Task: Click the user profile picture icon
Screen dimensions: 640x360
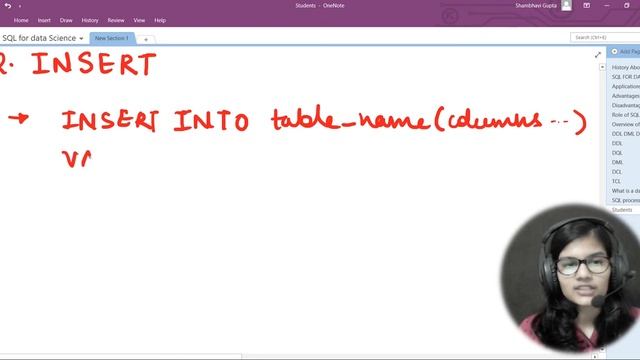Action: [x=567, y=5]
